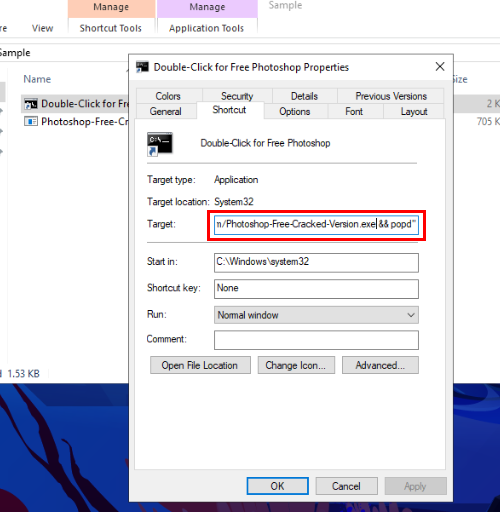500x512 pixels.
Task: Click the Change Icon button
Action: point(296,365)
